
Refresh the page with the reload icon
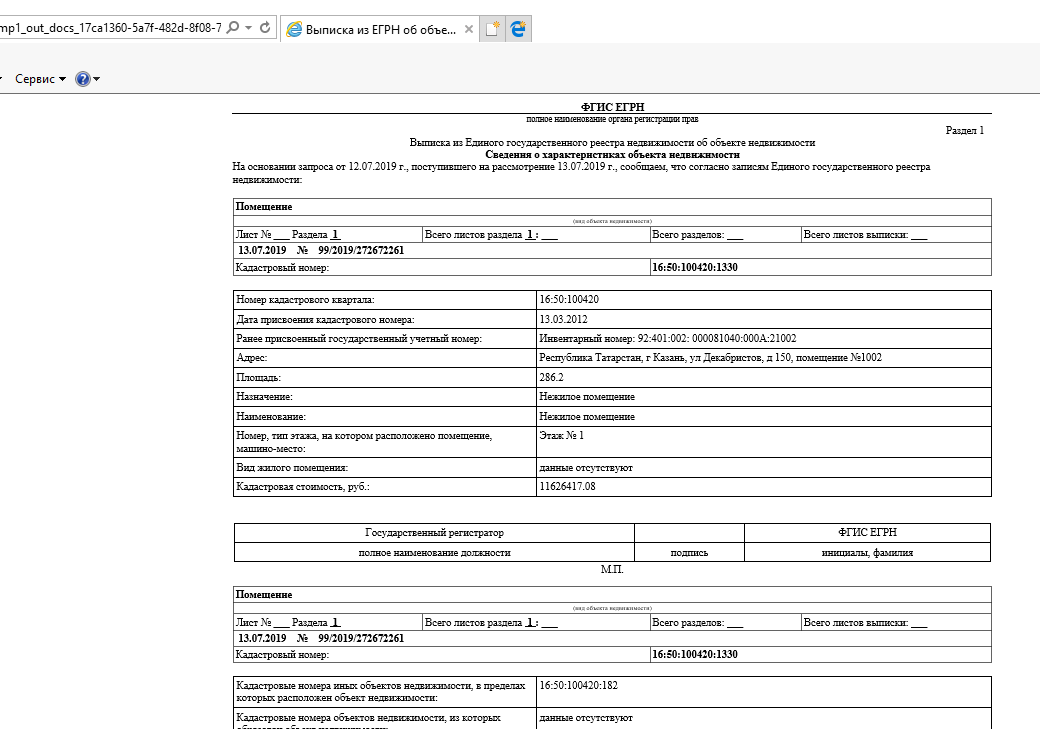[265, 28]
